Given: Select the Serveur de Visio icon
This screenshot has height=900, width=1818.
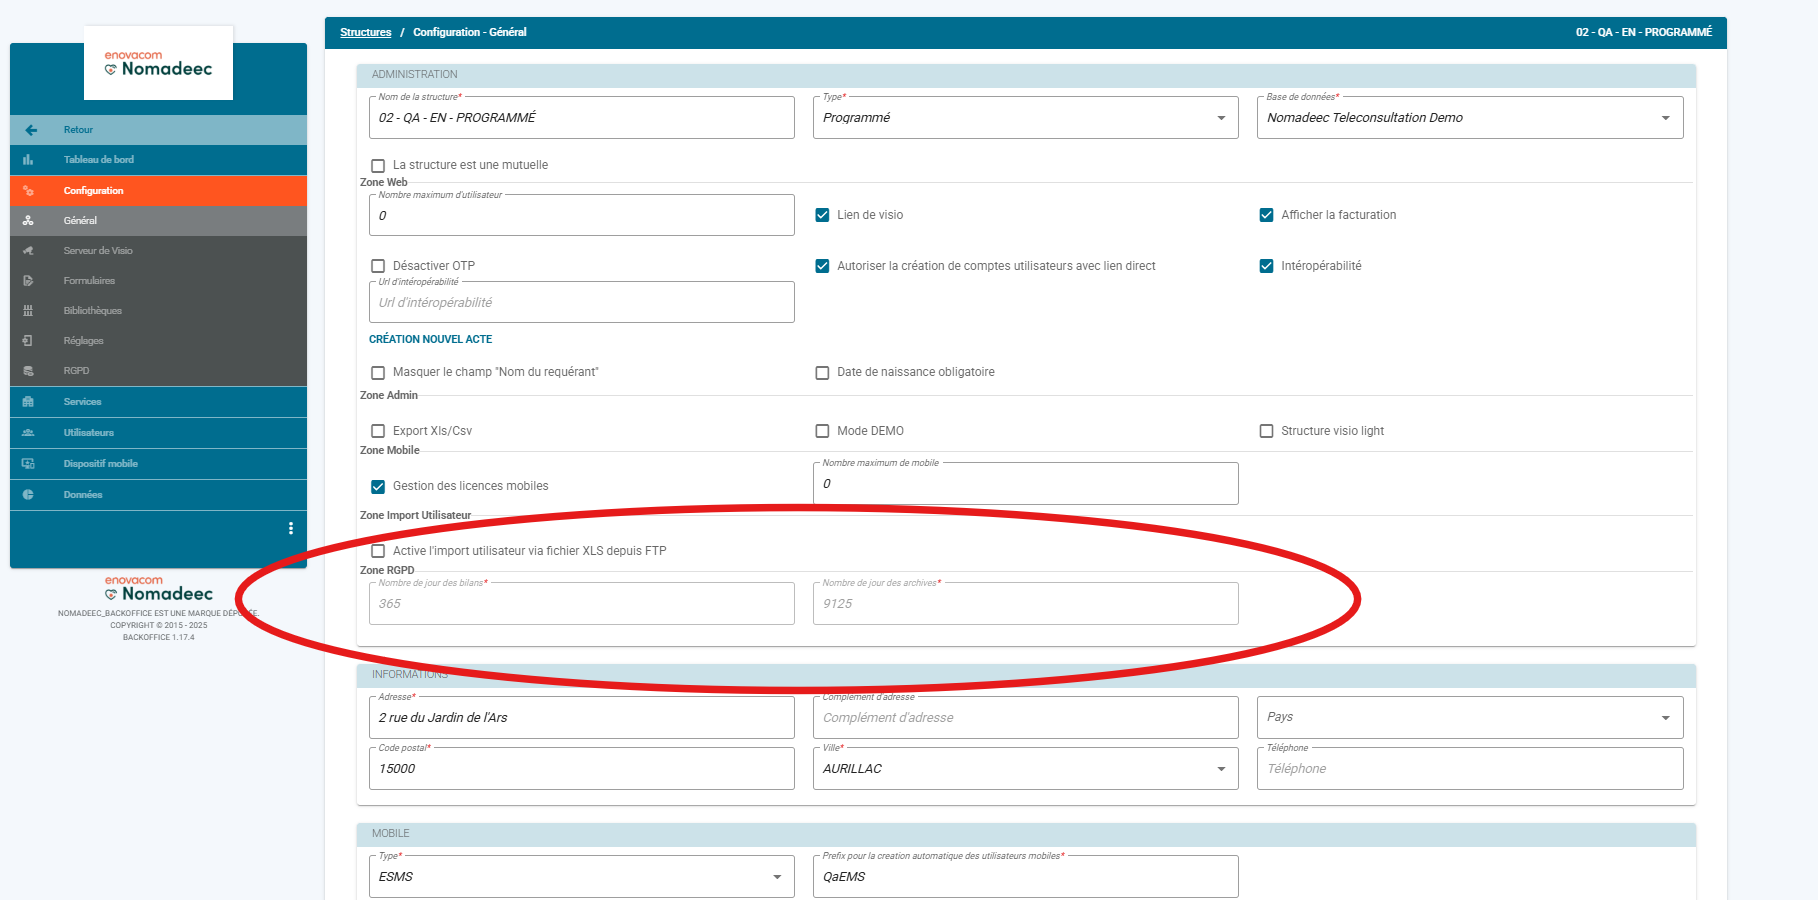Looking at the screenshot, I should coord(28,251).
